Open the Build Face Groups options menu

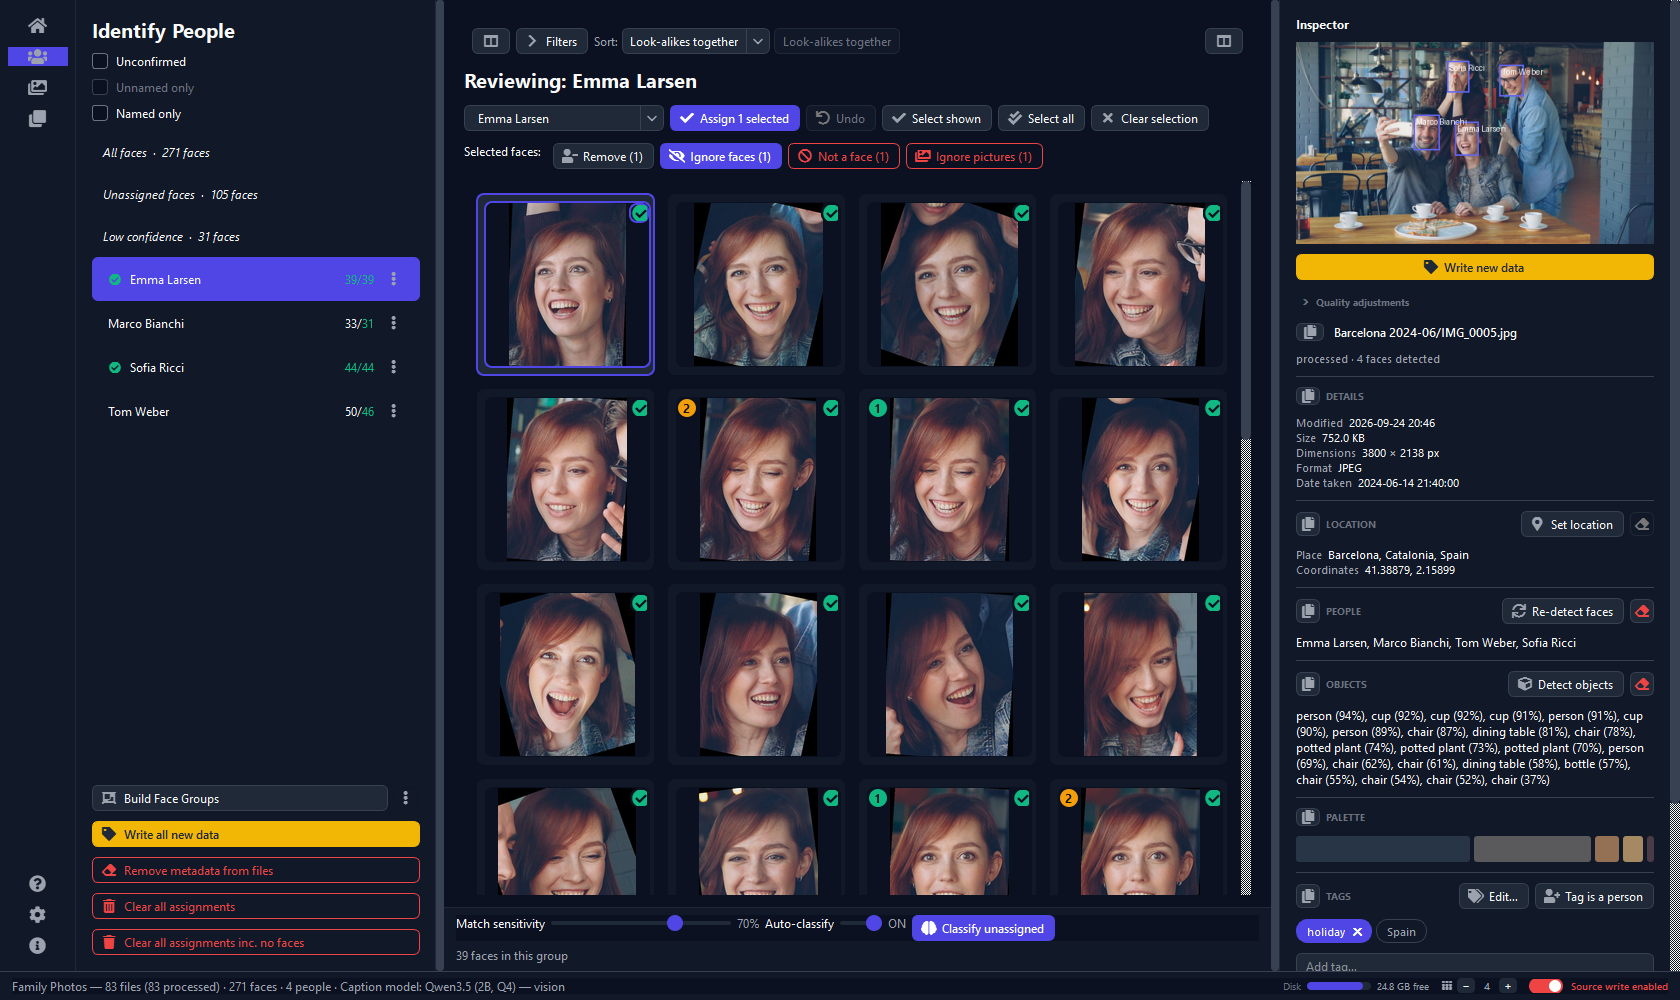click(405, 798)
